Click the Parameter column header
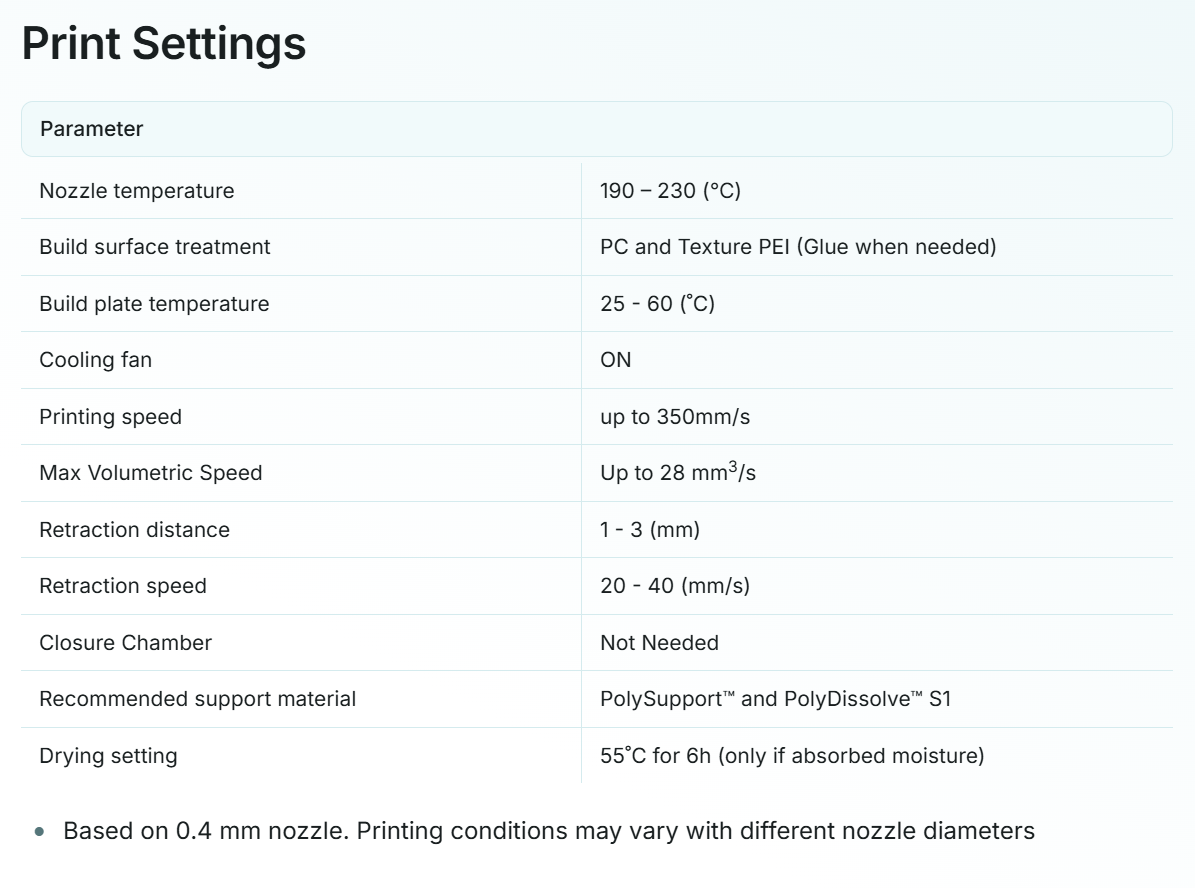The height and width of the screenshot is (888, 1195). 92,129
